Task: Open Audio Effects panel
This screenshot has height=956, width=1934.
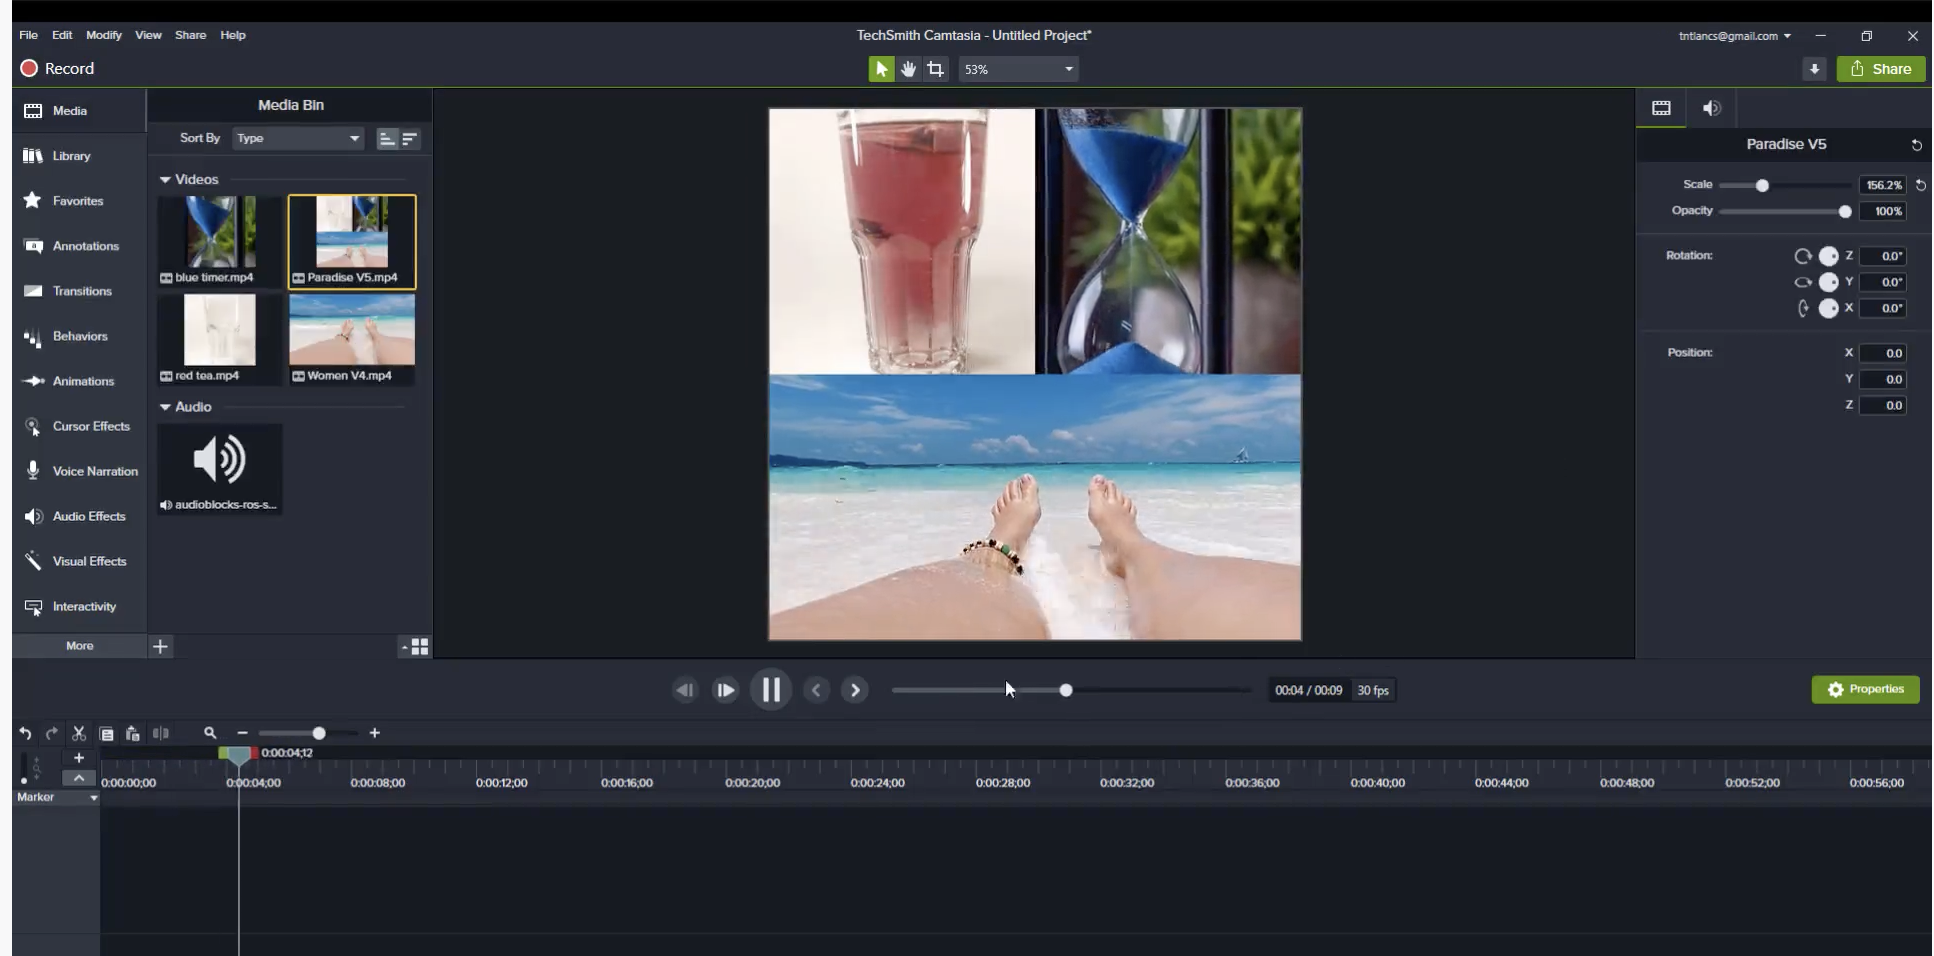Action: [x=79, y=516]
